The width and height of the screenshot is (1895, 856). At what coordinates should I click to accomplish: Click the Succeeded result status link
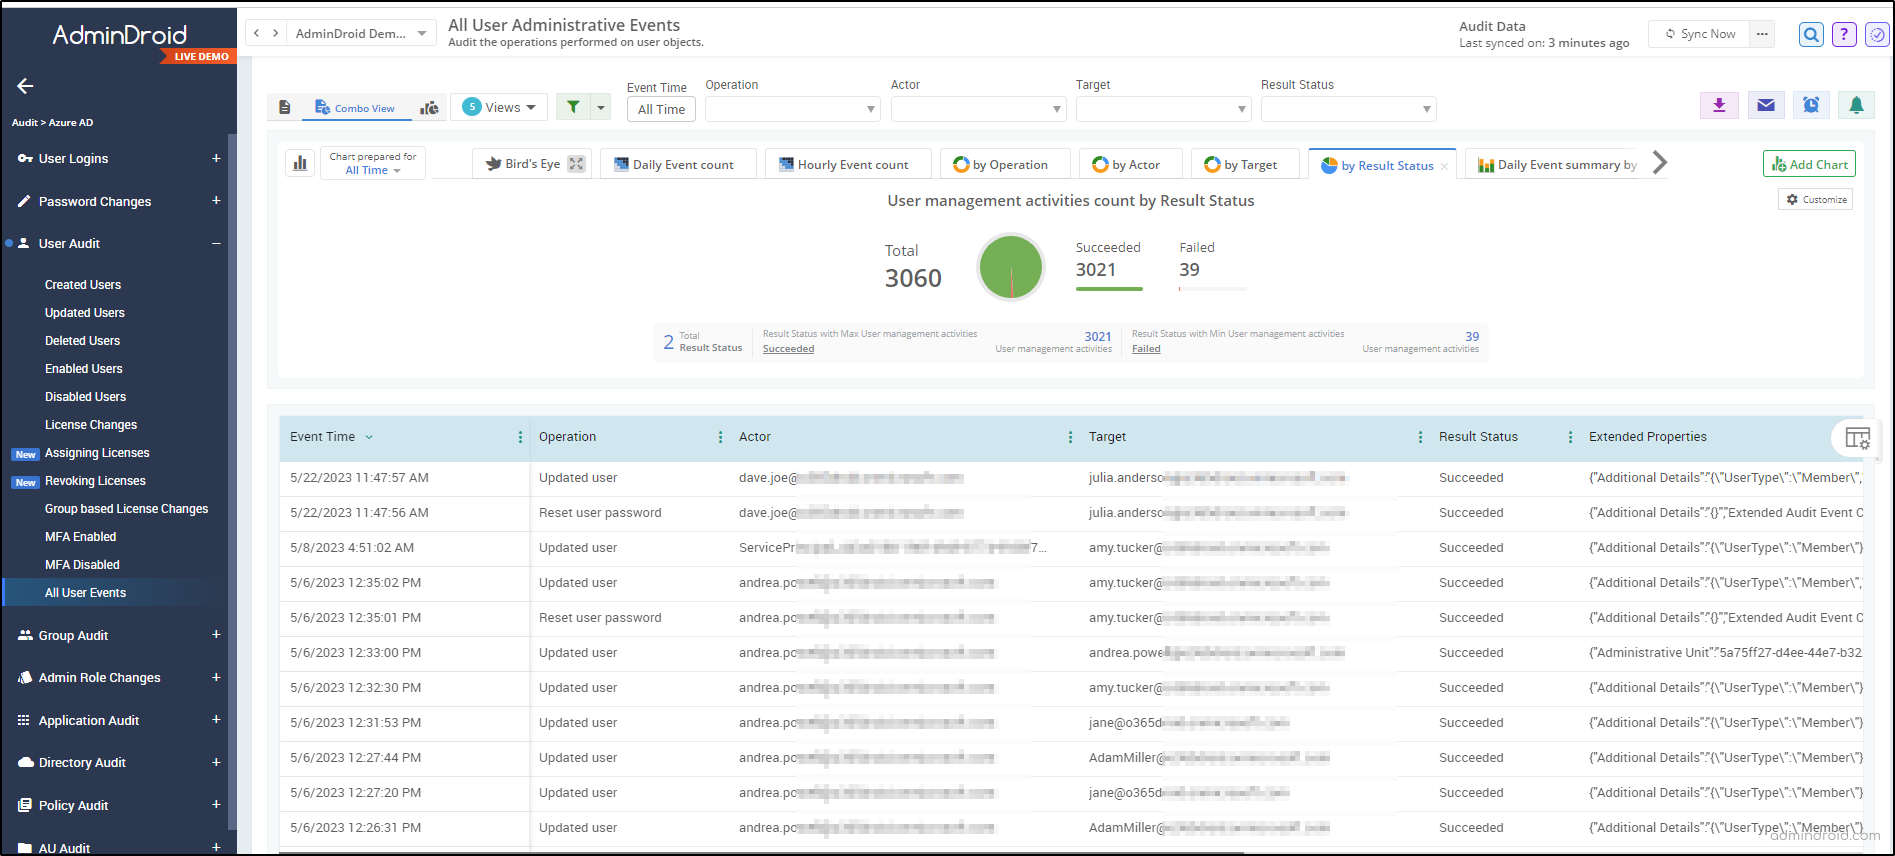tap(788, 349)
